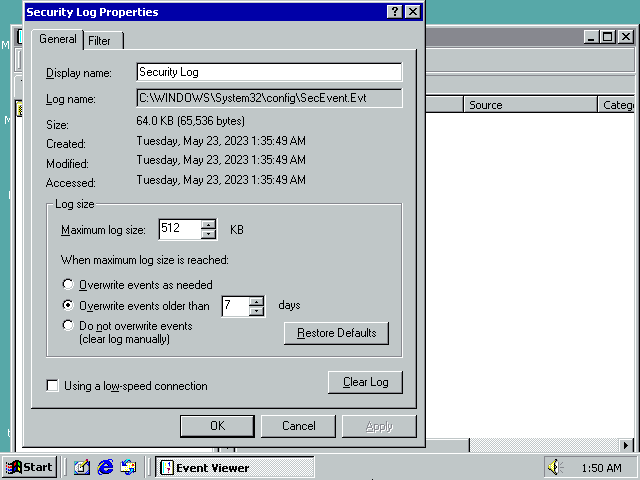The height and width of the screenshot is (480, 640).
Task: Click the Category column header in Event Viewer
Action: 616,105
